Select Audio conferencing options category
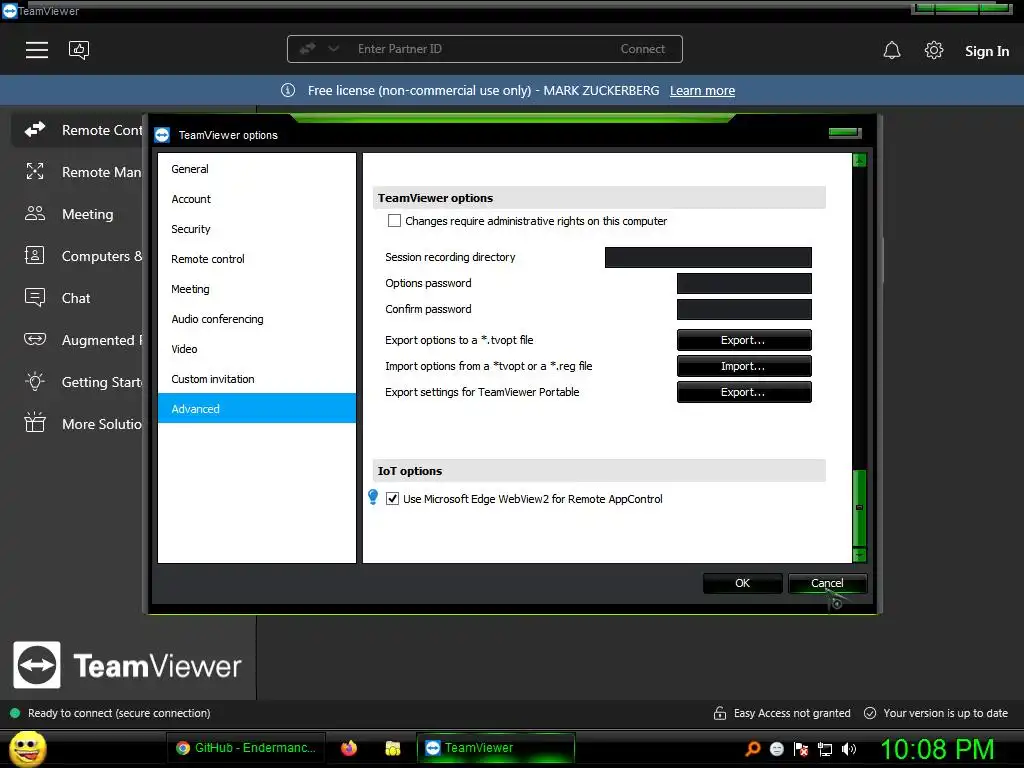Viewport: 1024px width, 768px height. coord(257,319)
